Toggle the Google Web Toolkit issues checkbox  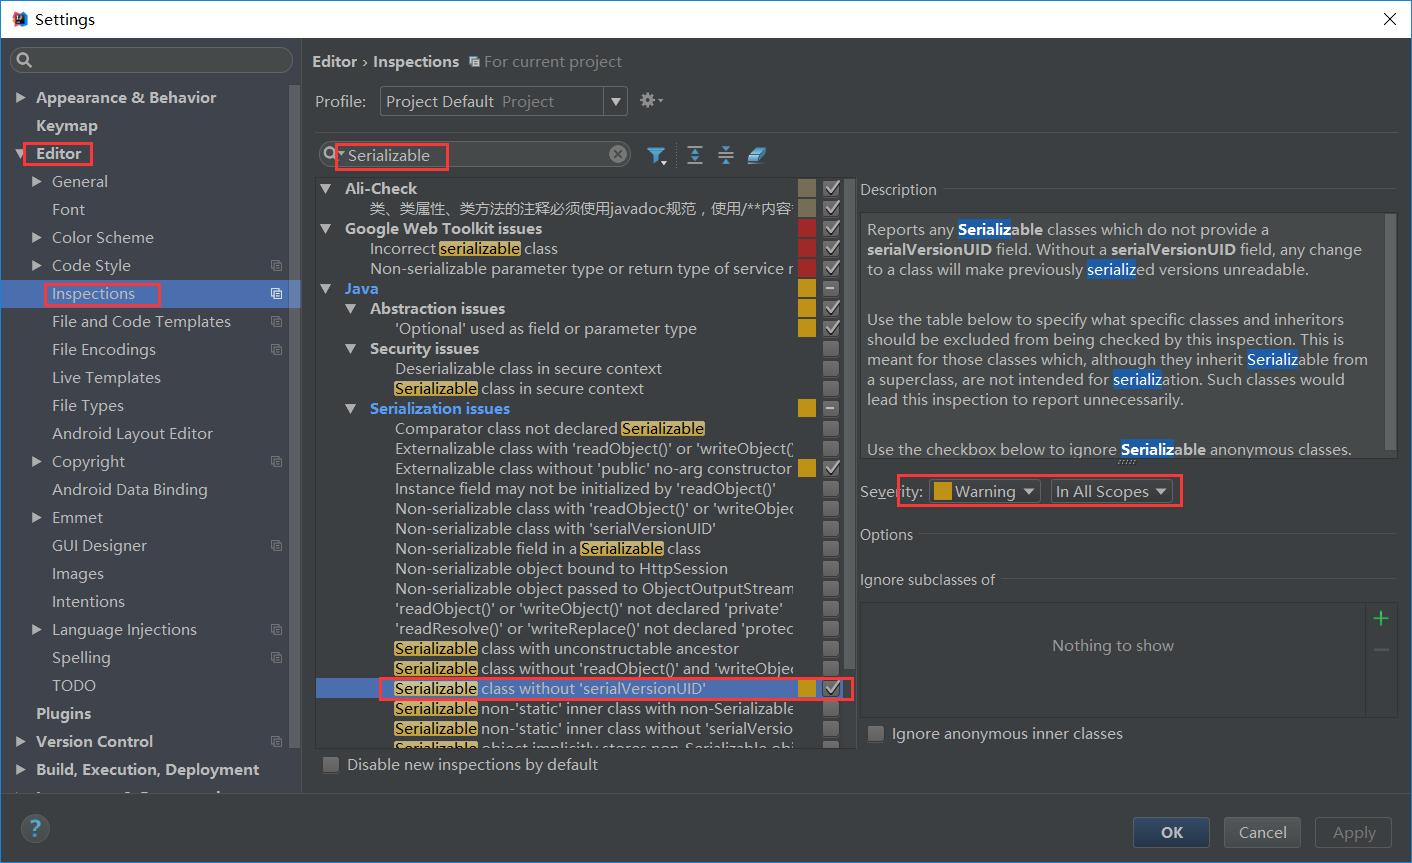[x=831, y=228]
